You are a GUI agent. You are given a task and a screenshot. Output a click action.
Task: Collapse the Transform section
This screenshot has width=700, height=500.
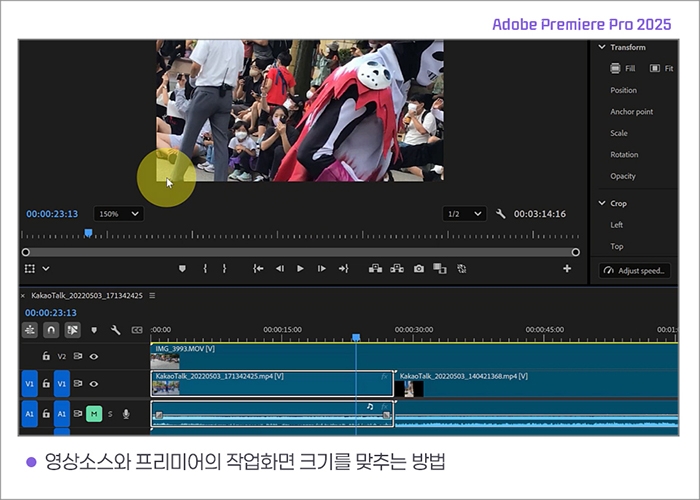tap(602, 47)
